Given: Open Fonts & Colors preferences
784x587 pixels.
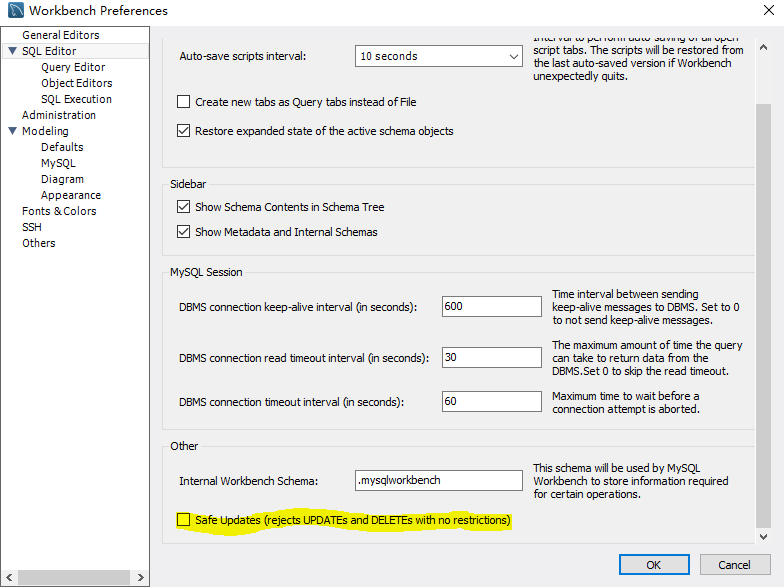Looking at the screenshot, I should click(59, 211).
